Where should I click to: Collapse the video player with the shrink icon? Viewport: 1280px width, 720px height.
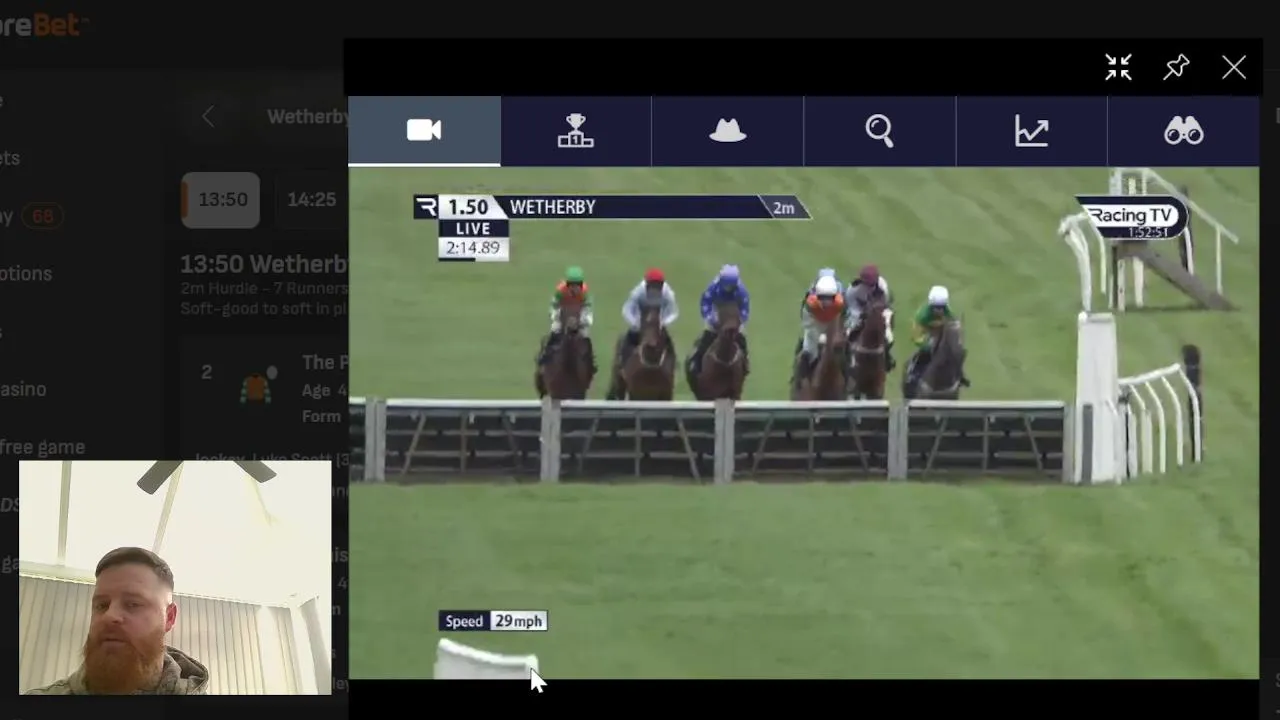point(1118,67)
